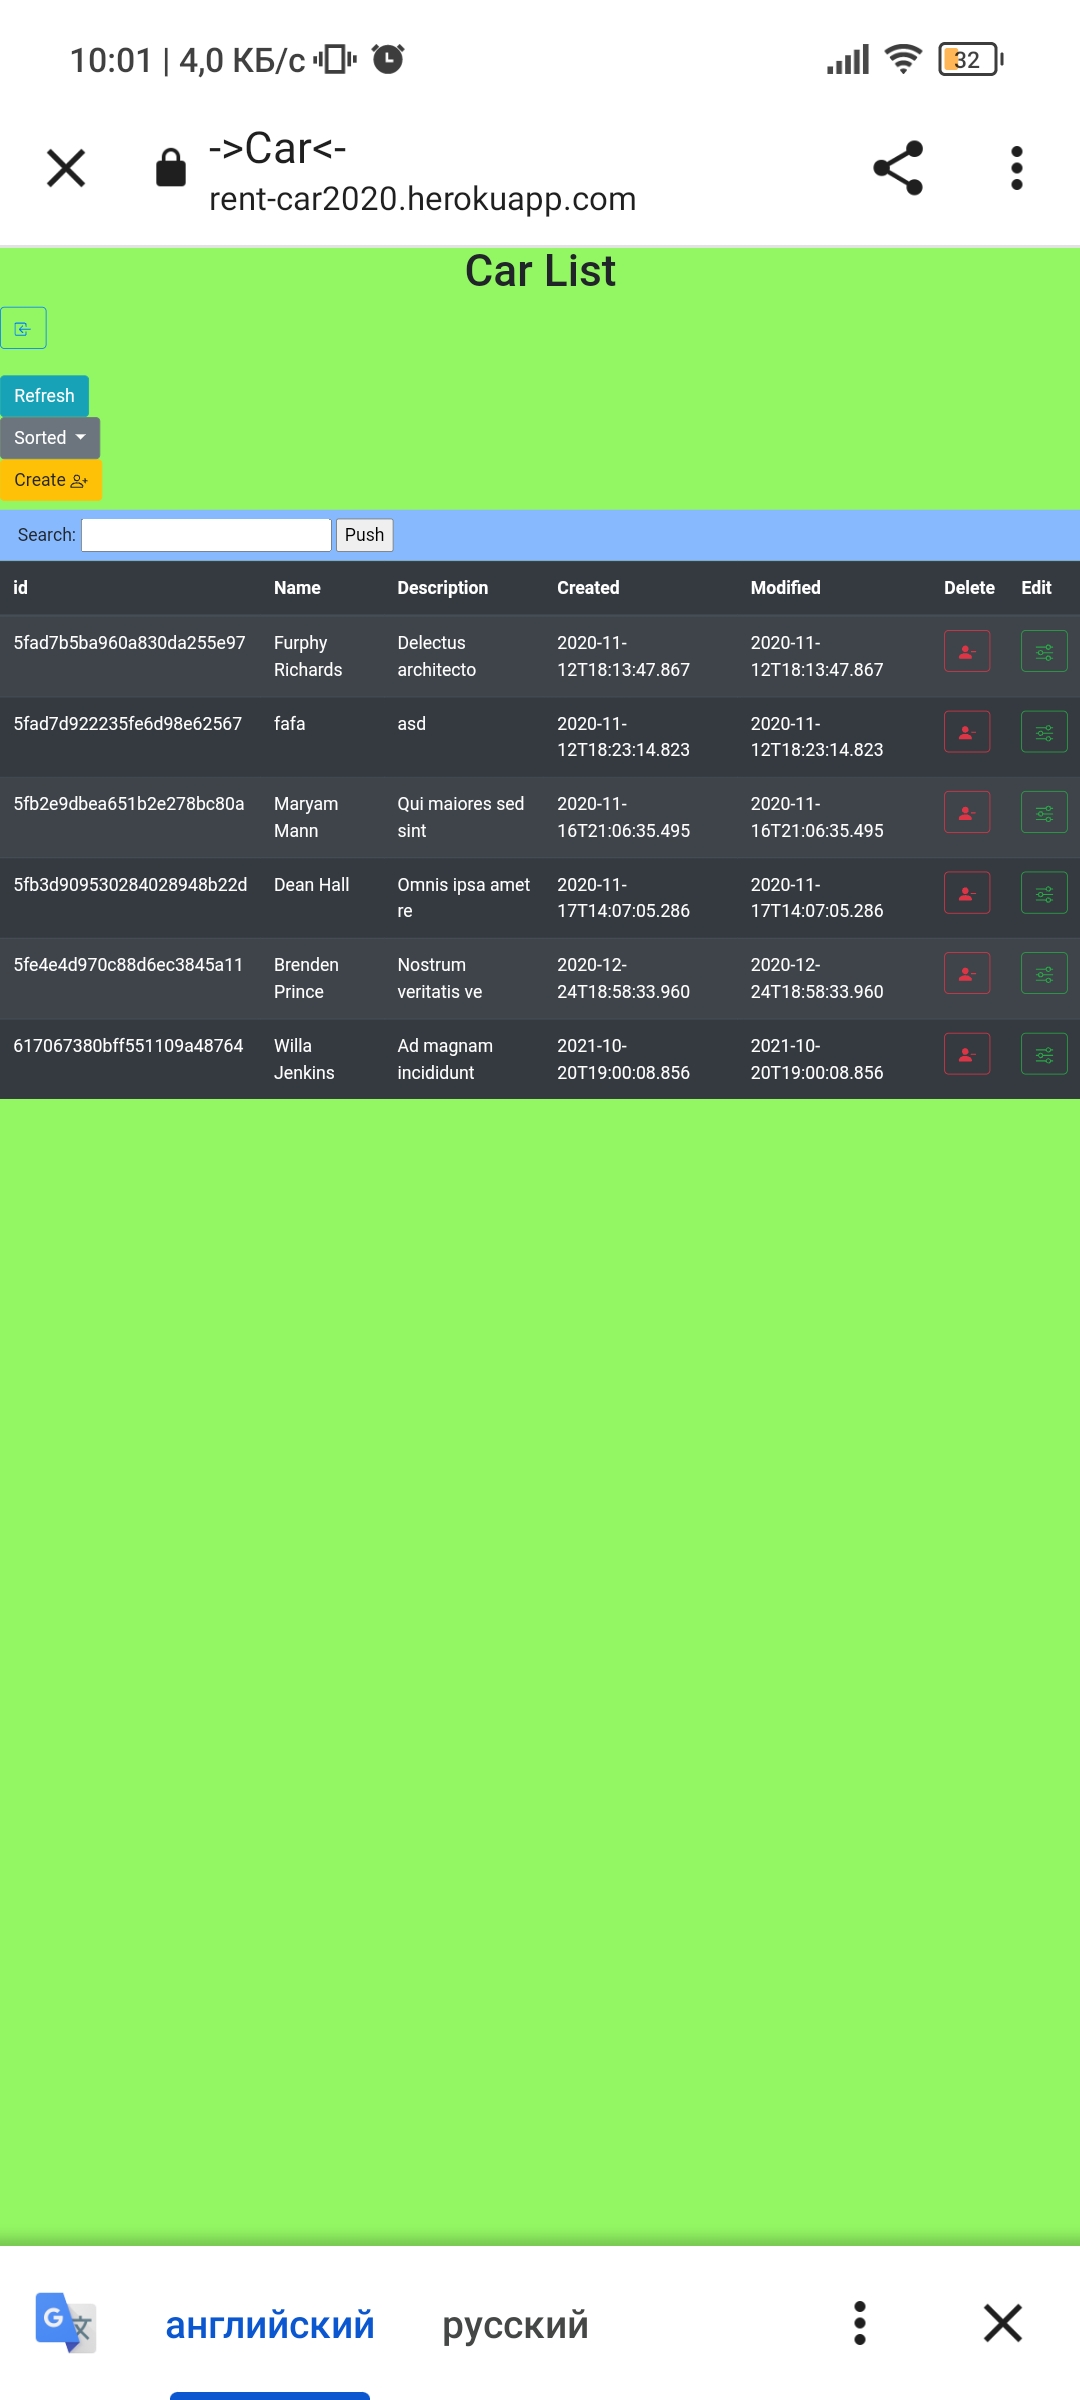Delete the Maryam Mann row

(x=967, y=812)
